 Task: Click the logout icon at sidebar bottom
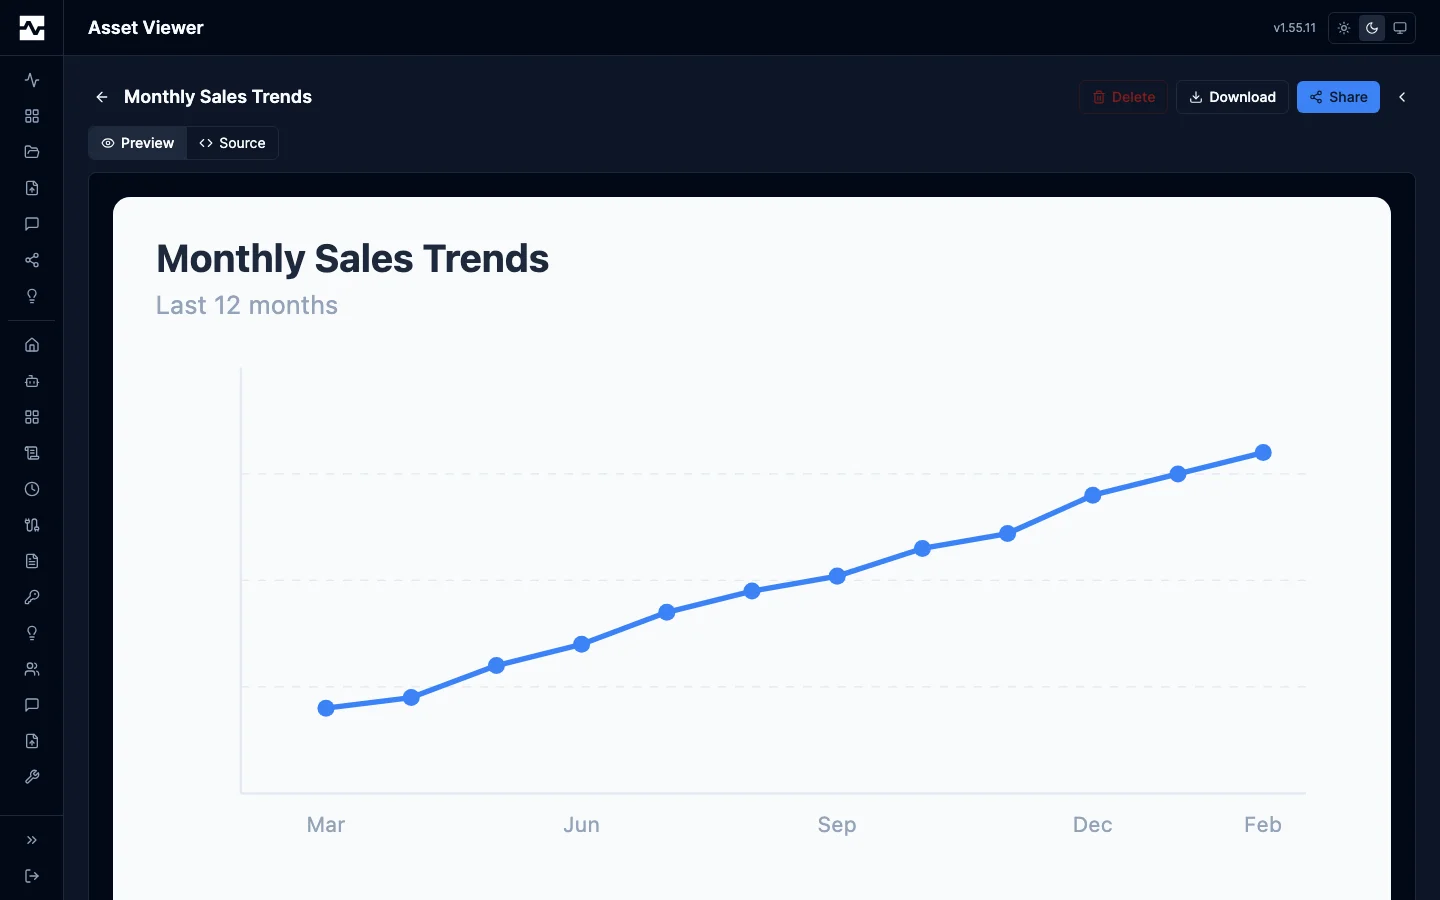[x=32, y=876]
